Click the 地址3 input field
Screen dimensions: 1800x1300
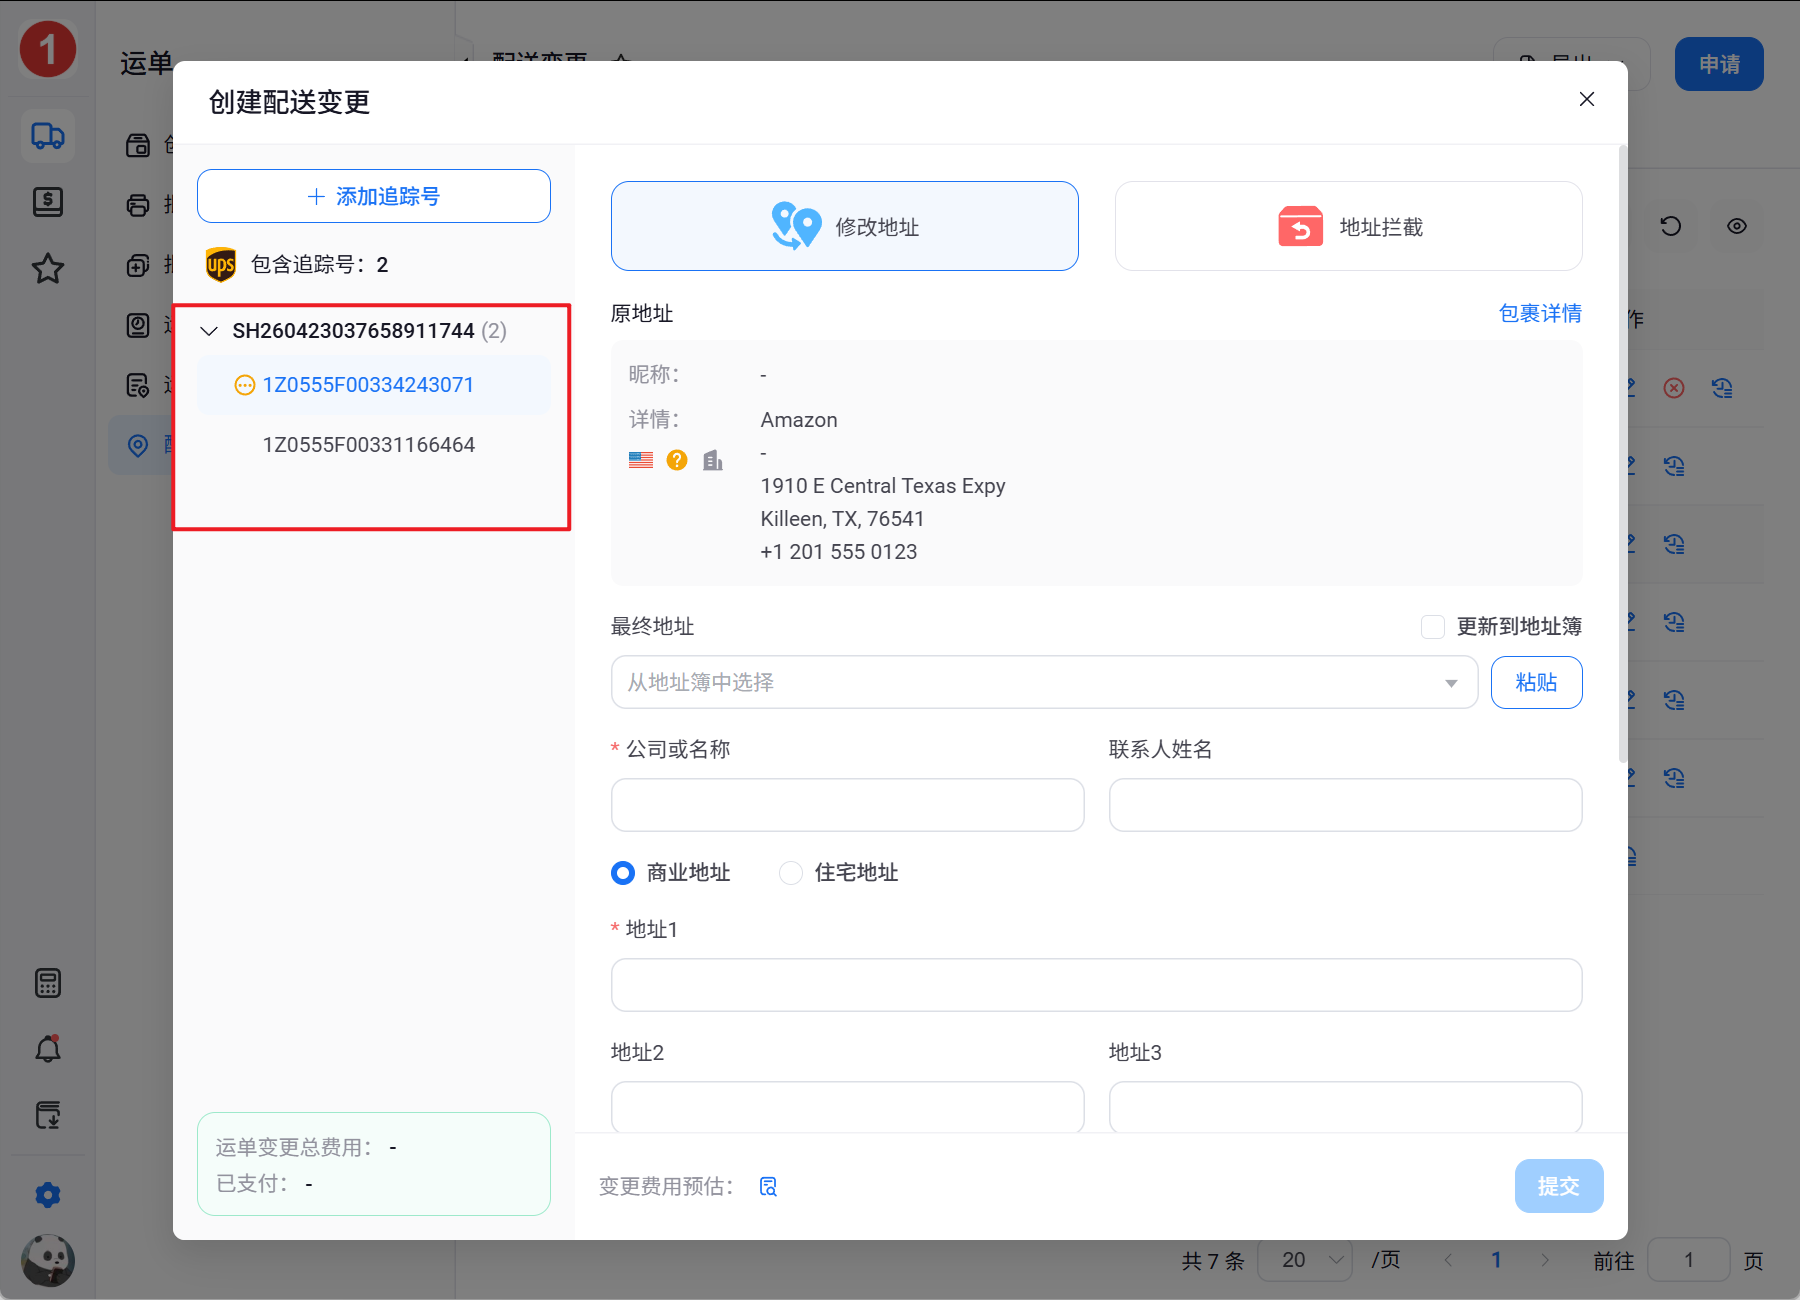click(x=1346, y=1107)
